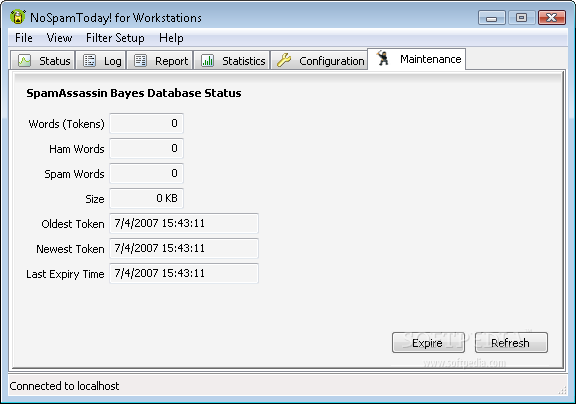576x404 pixels.
Task: Click the Log tab list icon
Action: point(89,61)
